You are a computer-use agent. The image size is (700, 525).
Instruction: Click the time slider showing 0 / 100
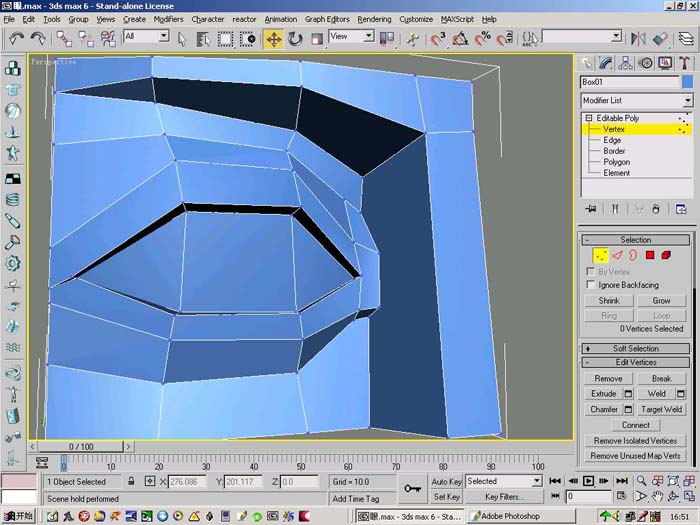[81, 446]
